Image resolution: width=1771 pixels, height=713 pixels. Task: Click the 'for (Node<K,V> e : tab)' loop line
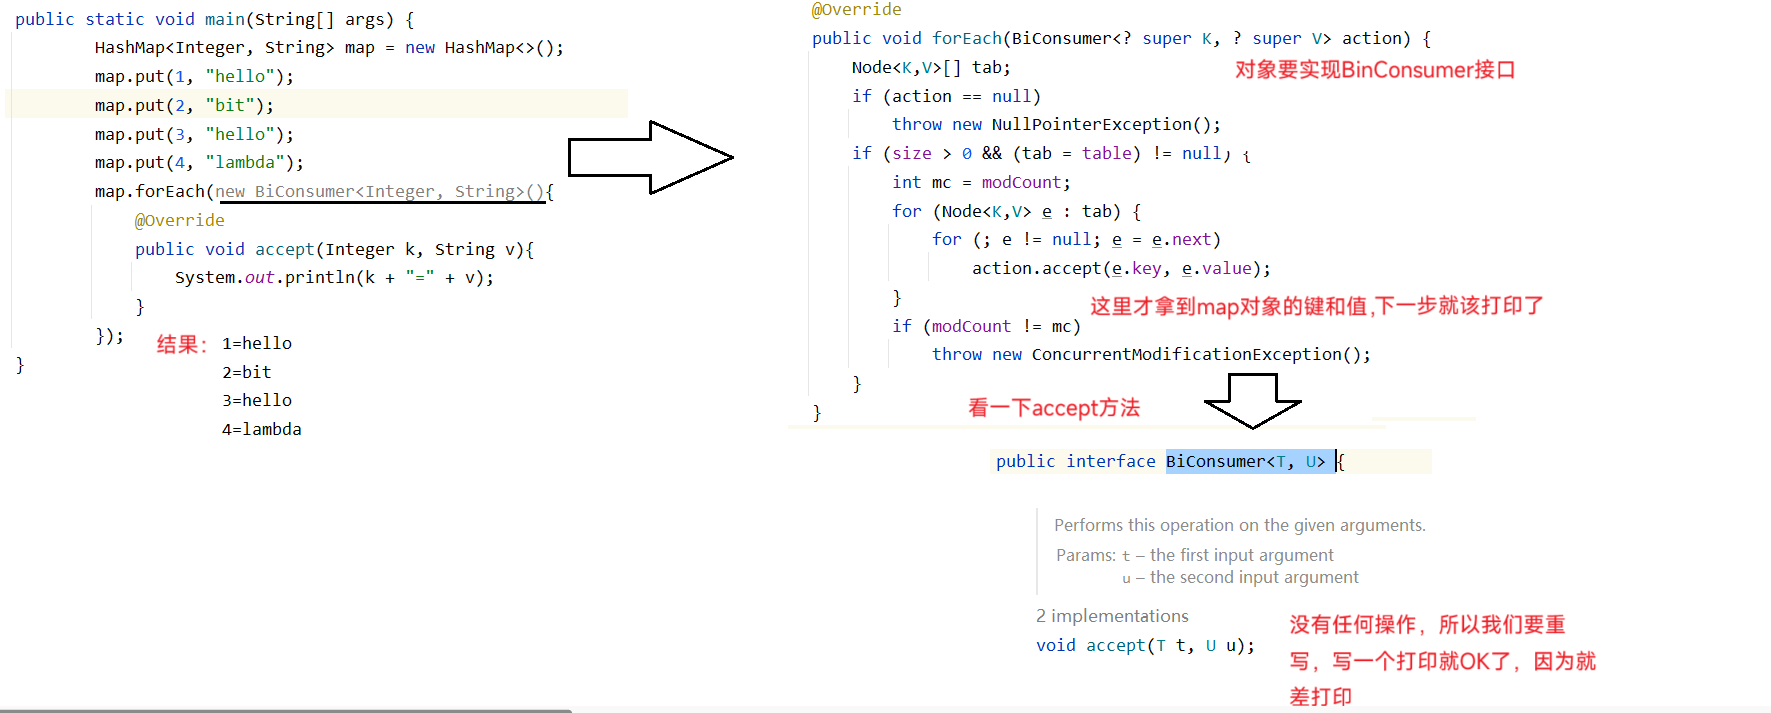tap(1016, 212)
